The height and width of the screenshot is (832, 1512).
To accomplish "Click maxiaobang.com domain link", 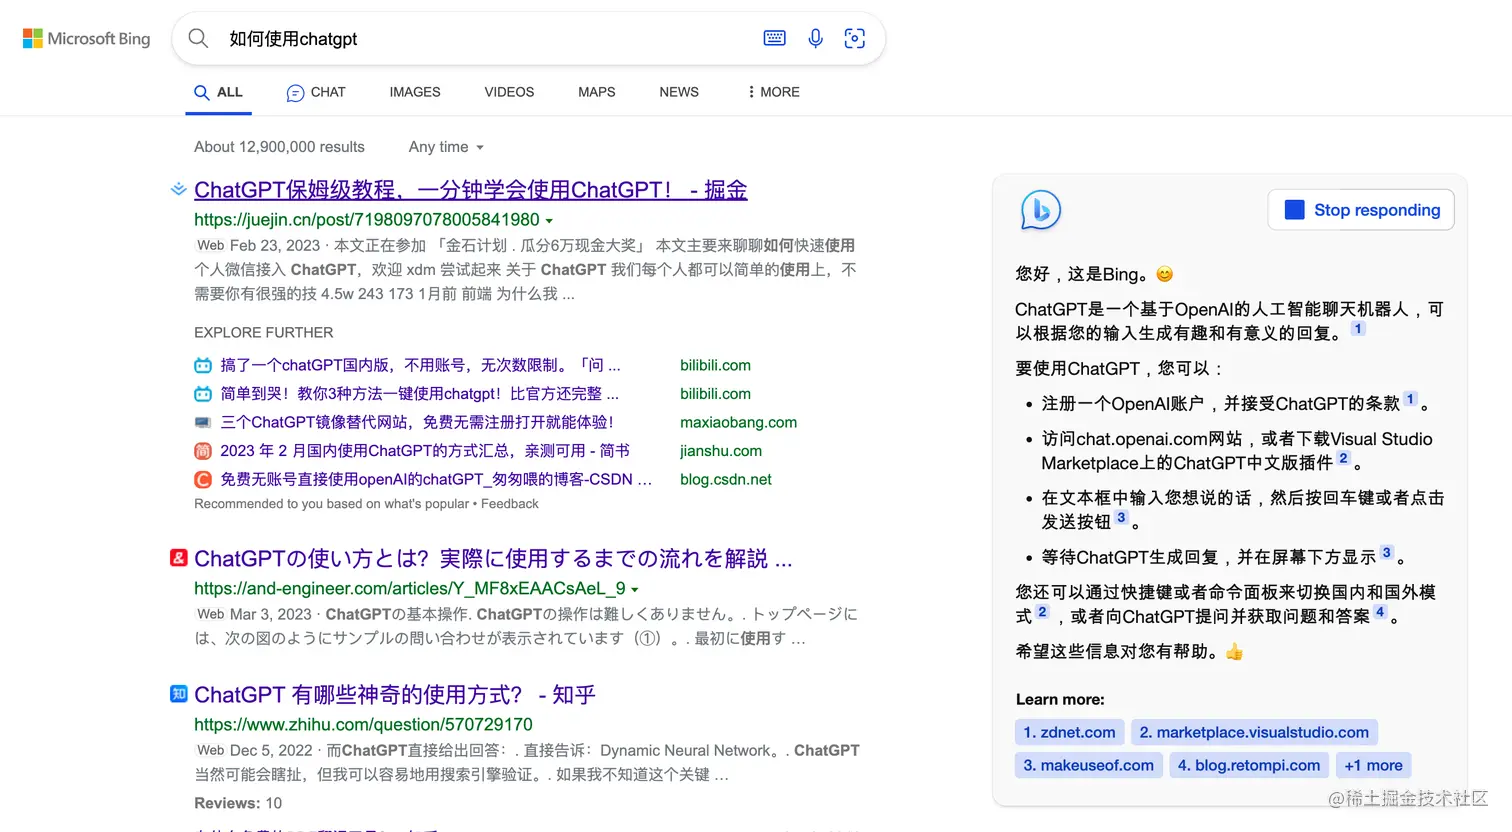I will [739, 422].
